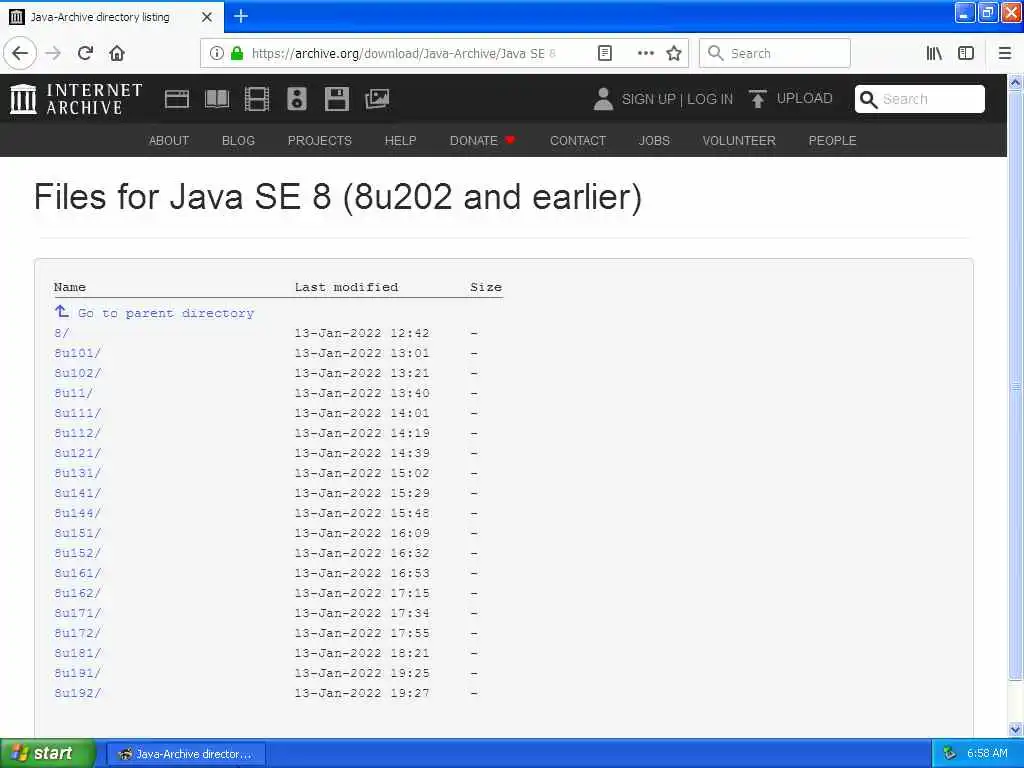
Task: Open the 8u144/ directory
Action: 78,513
